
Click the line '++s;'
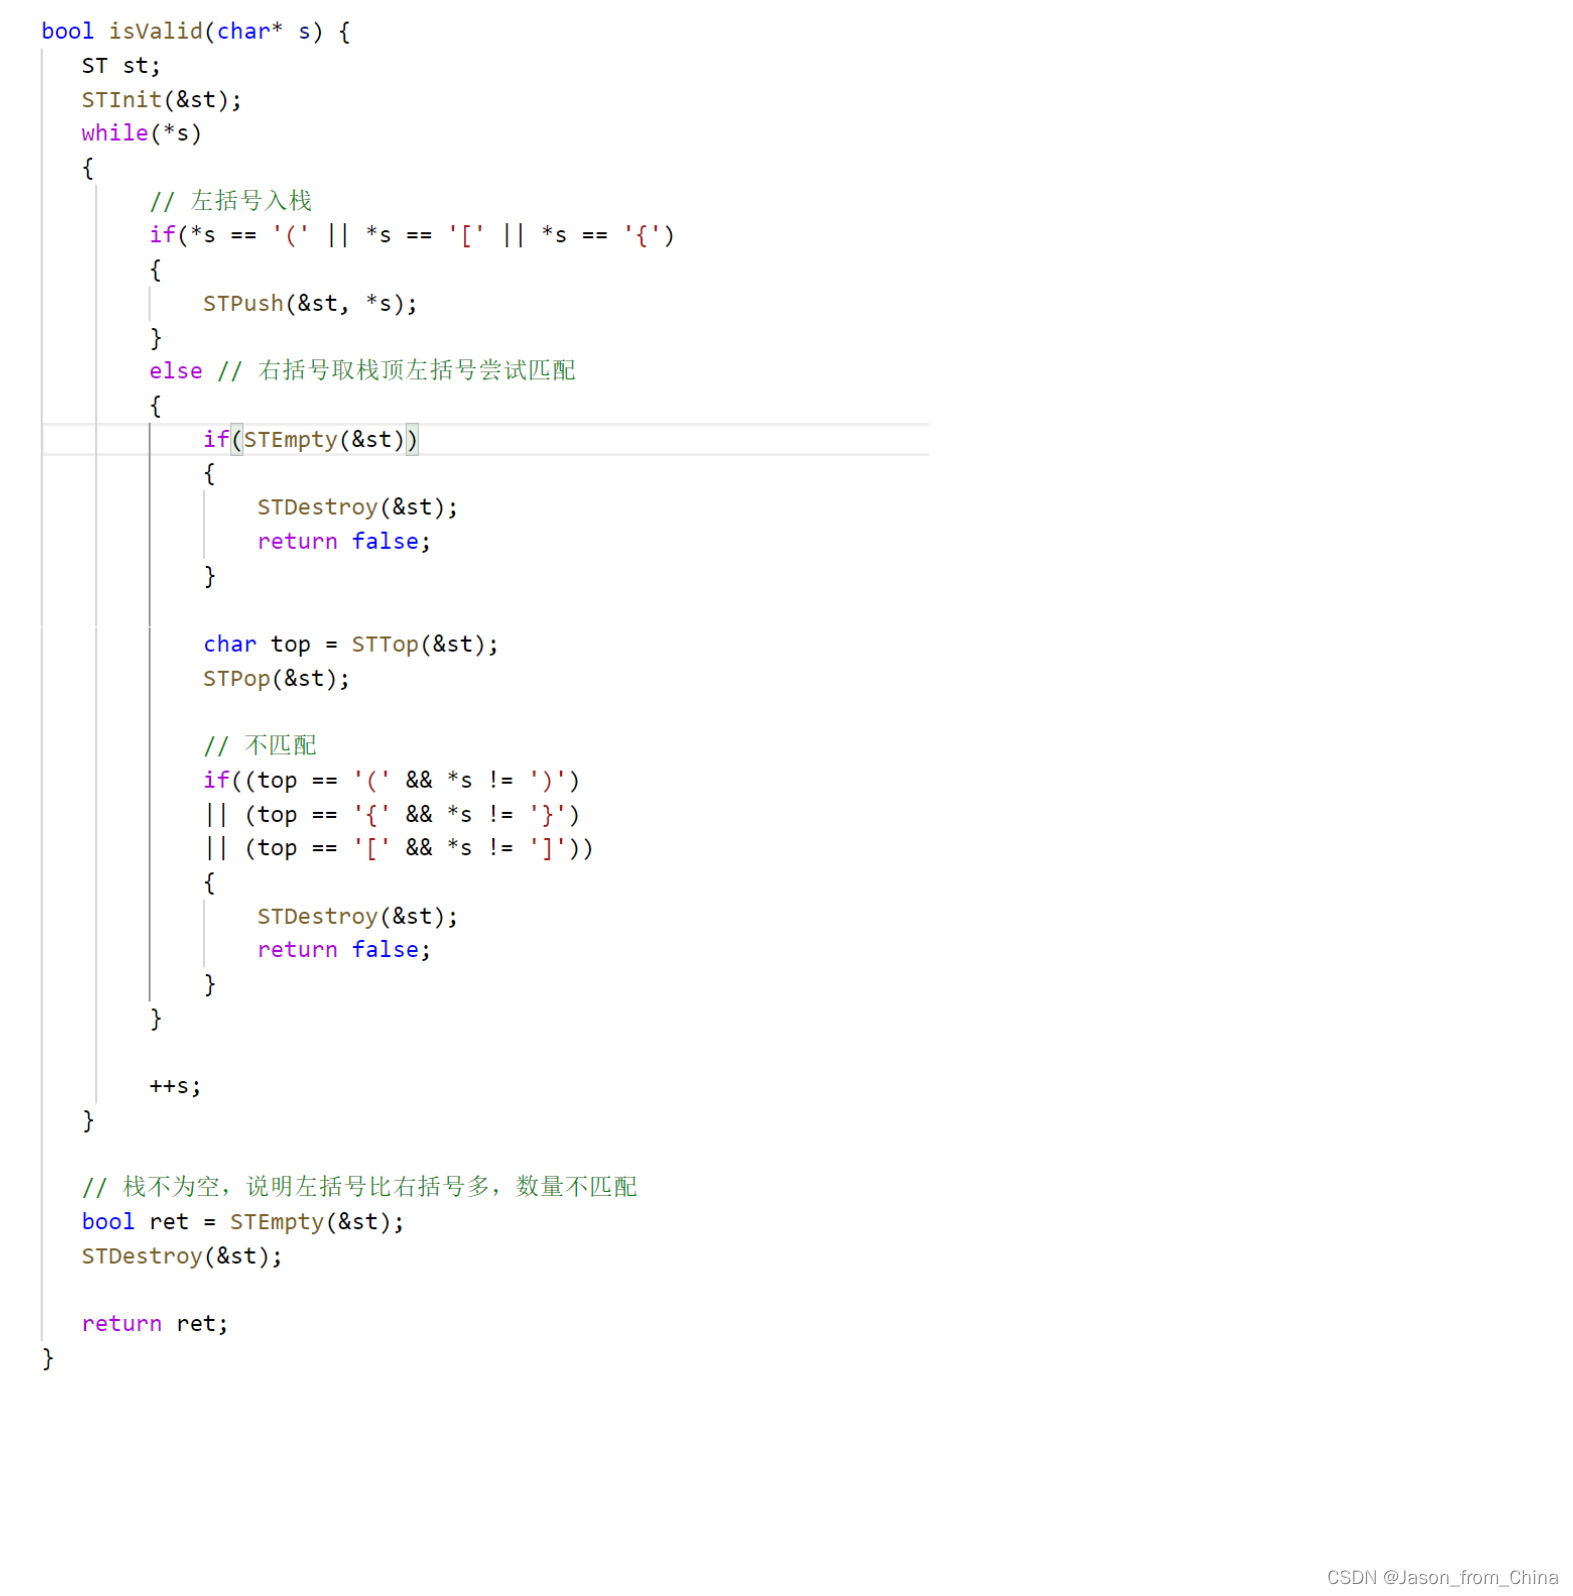(x=176, y=1086)
